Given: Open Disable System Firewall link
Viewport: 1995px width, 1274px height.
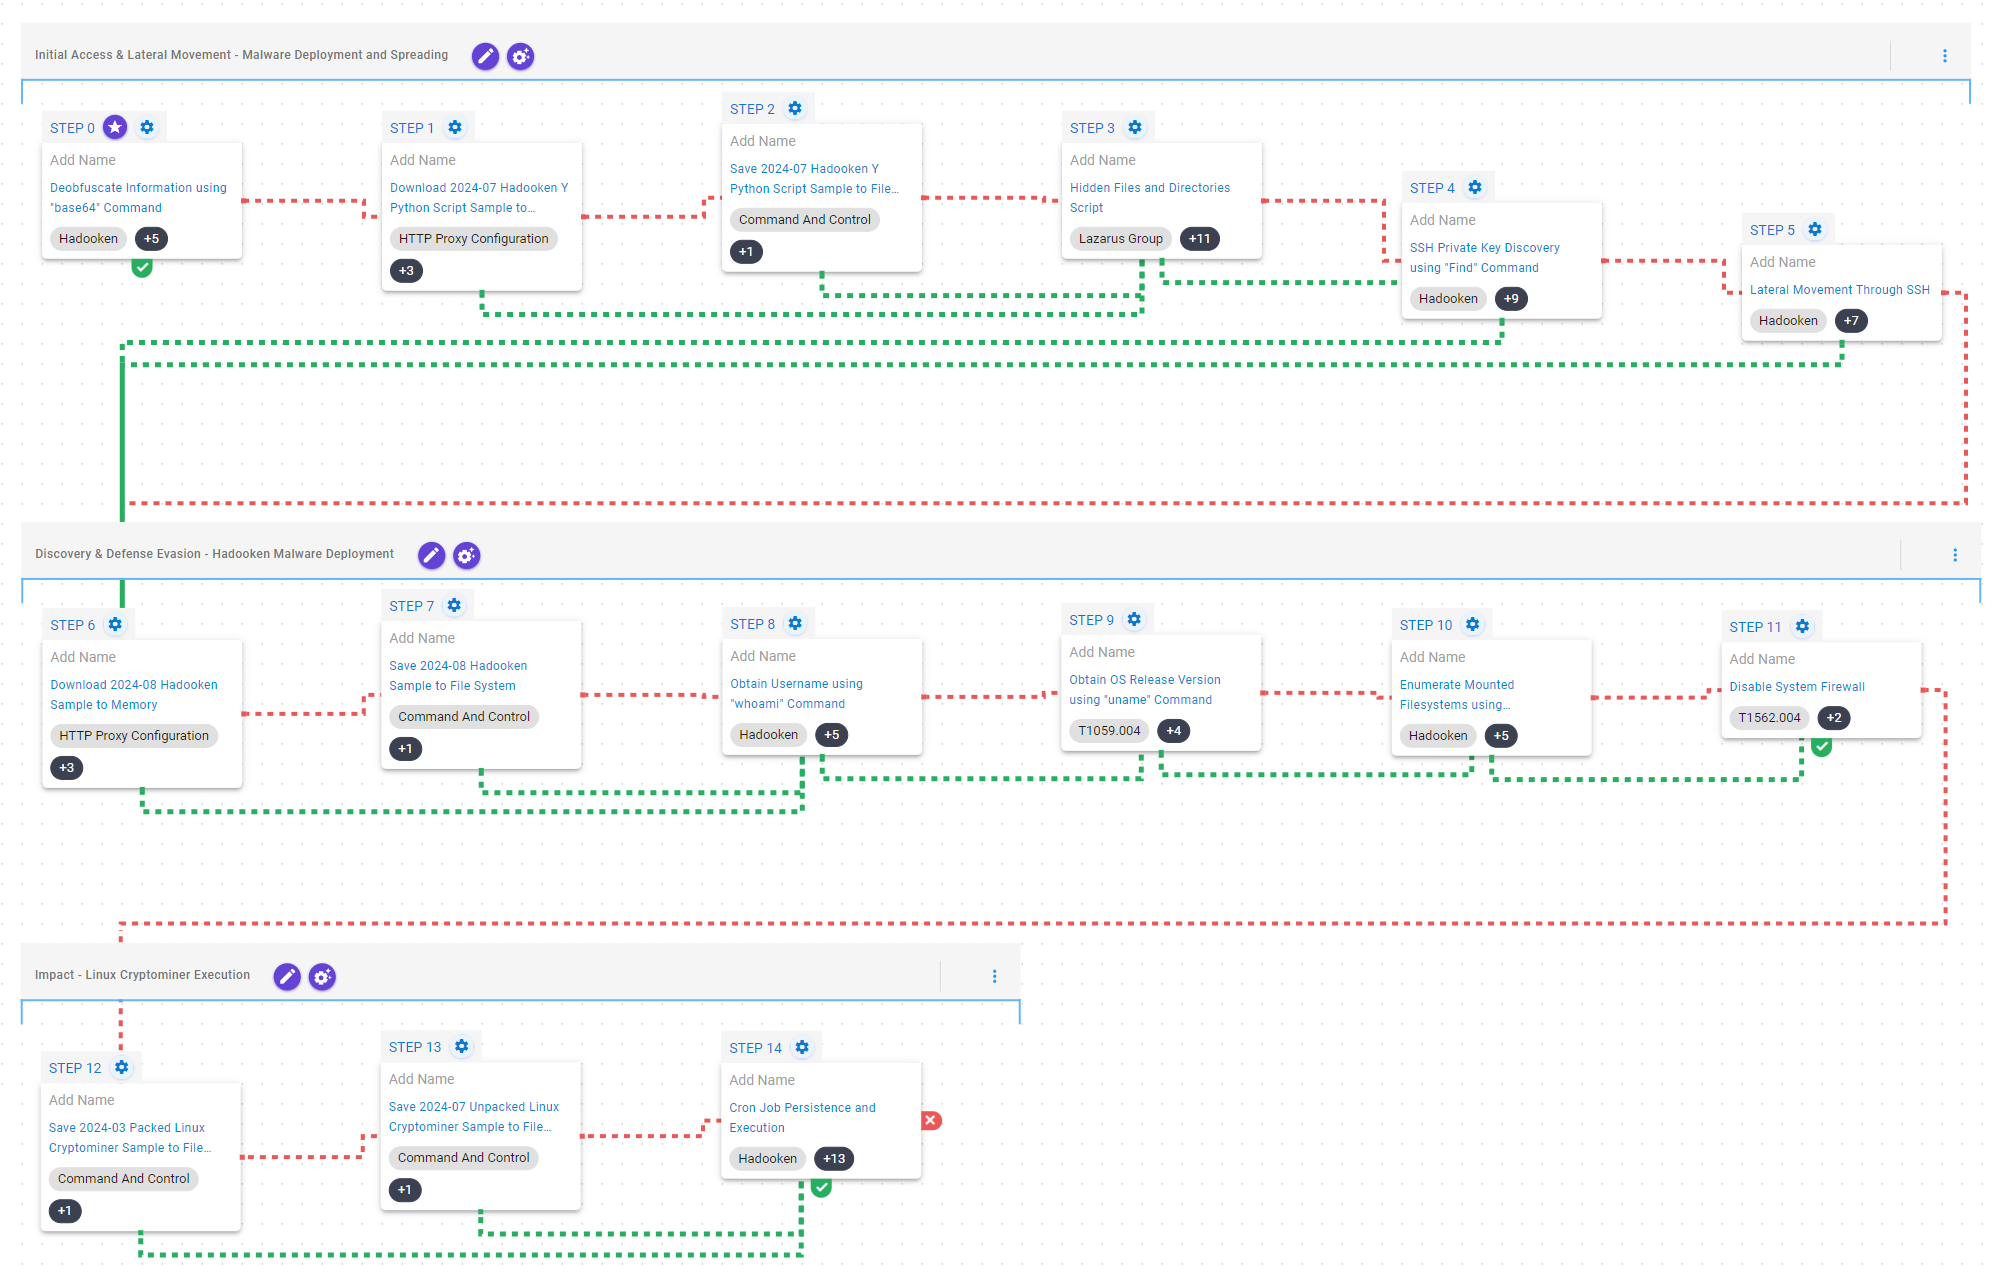Looking at the screenshot, I should click(1796, 687).
